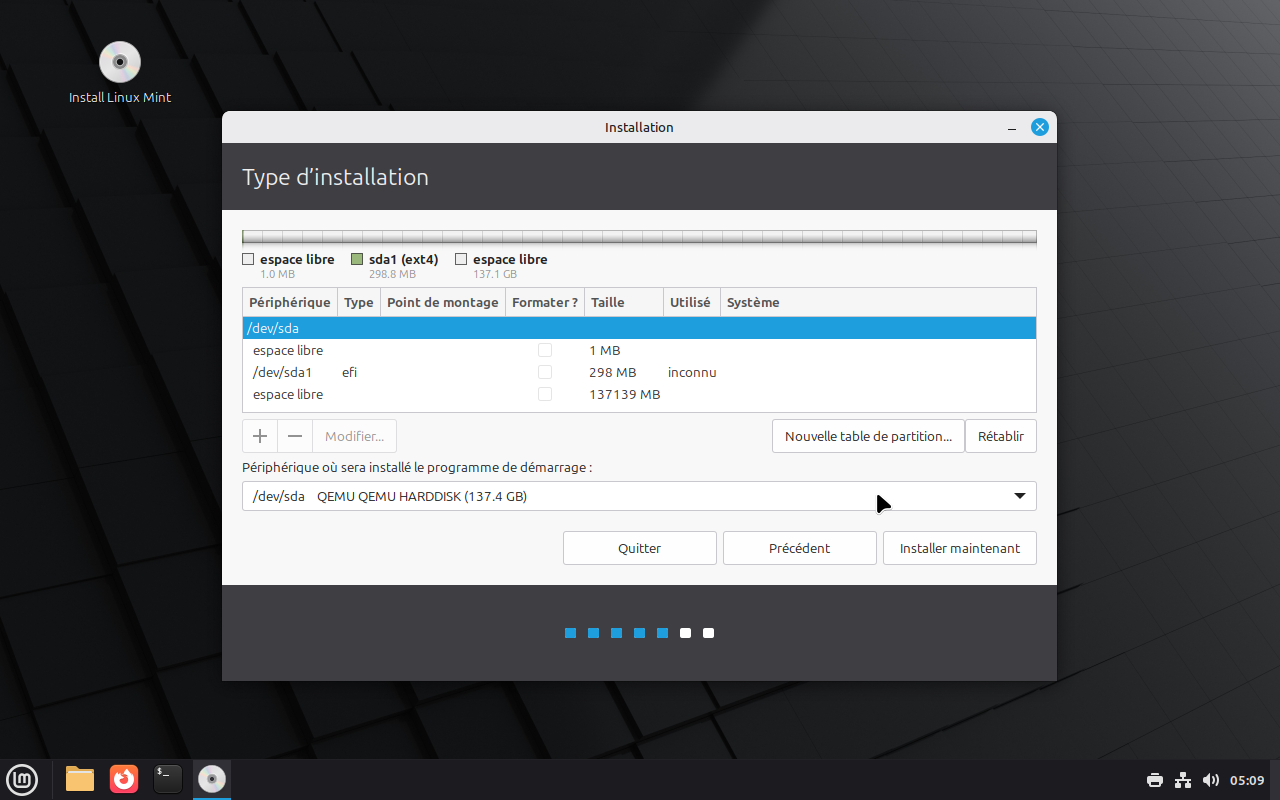This screenshot has width=1280, height=800.
Task: Toggle format checkbox of 1 MB free space
Action: coord(545,350)
